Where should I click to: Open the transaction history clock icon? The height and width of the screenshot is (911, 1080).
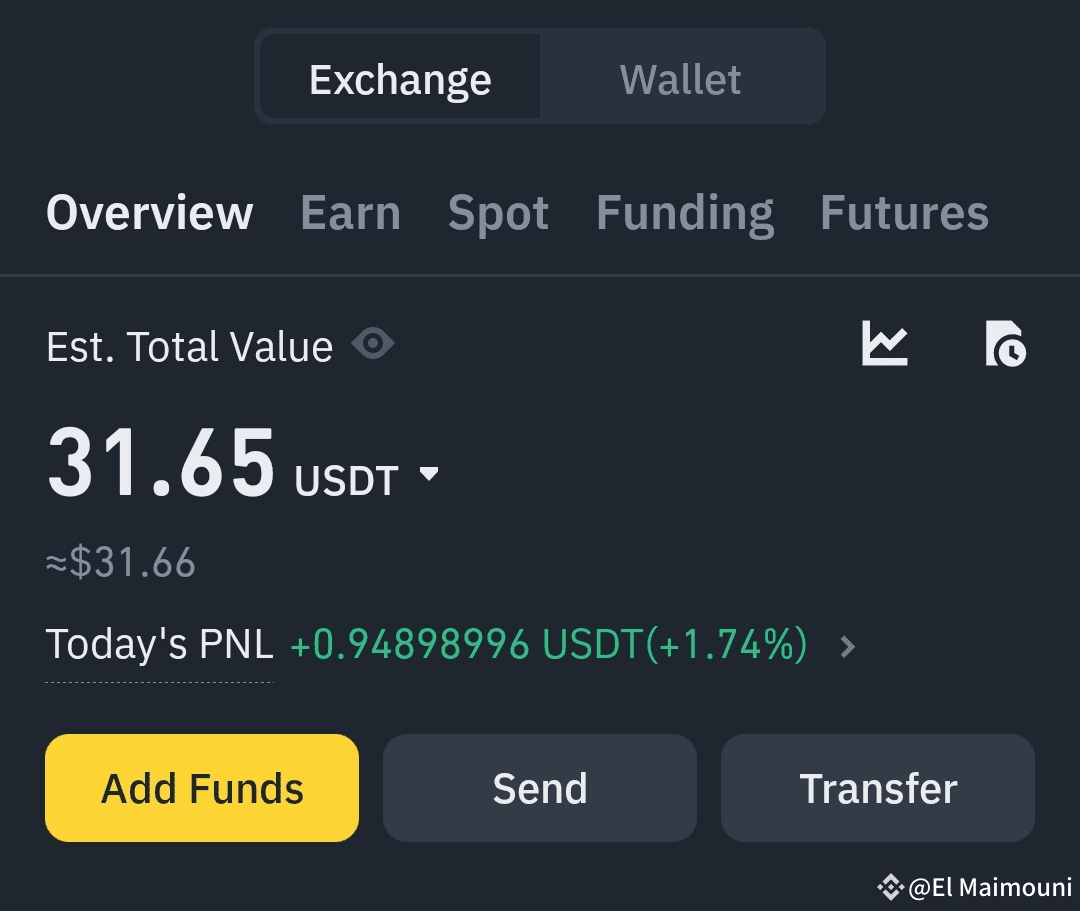click(1005, 343)
